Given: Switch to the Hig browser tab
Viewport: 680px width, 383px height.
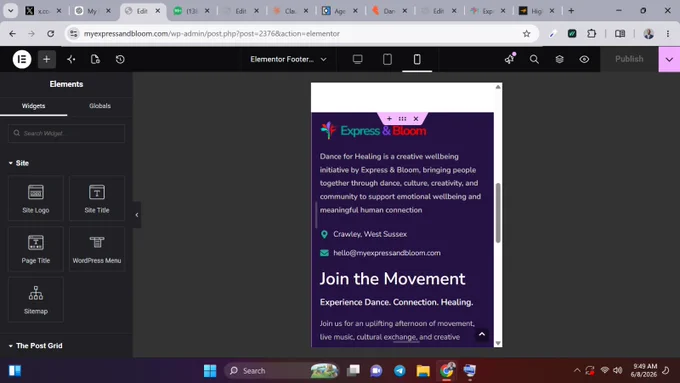Looking at the screenshot, I should point(537,11).
